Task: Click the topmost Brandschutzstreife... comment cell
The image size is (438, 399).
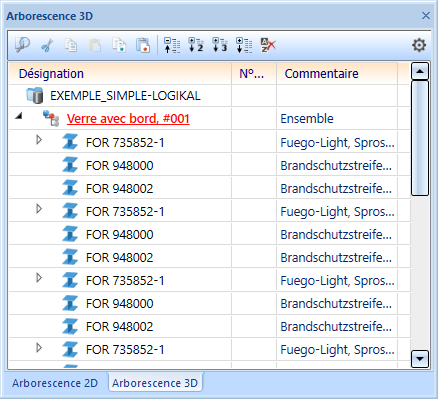Action: point(337,165)
